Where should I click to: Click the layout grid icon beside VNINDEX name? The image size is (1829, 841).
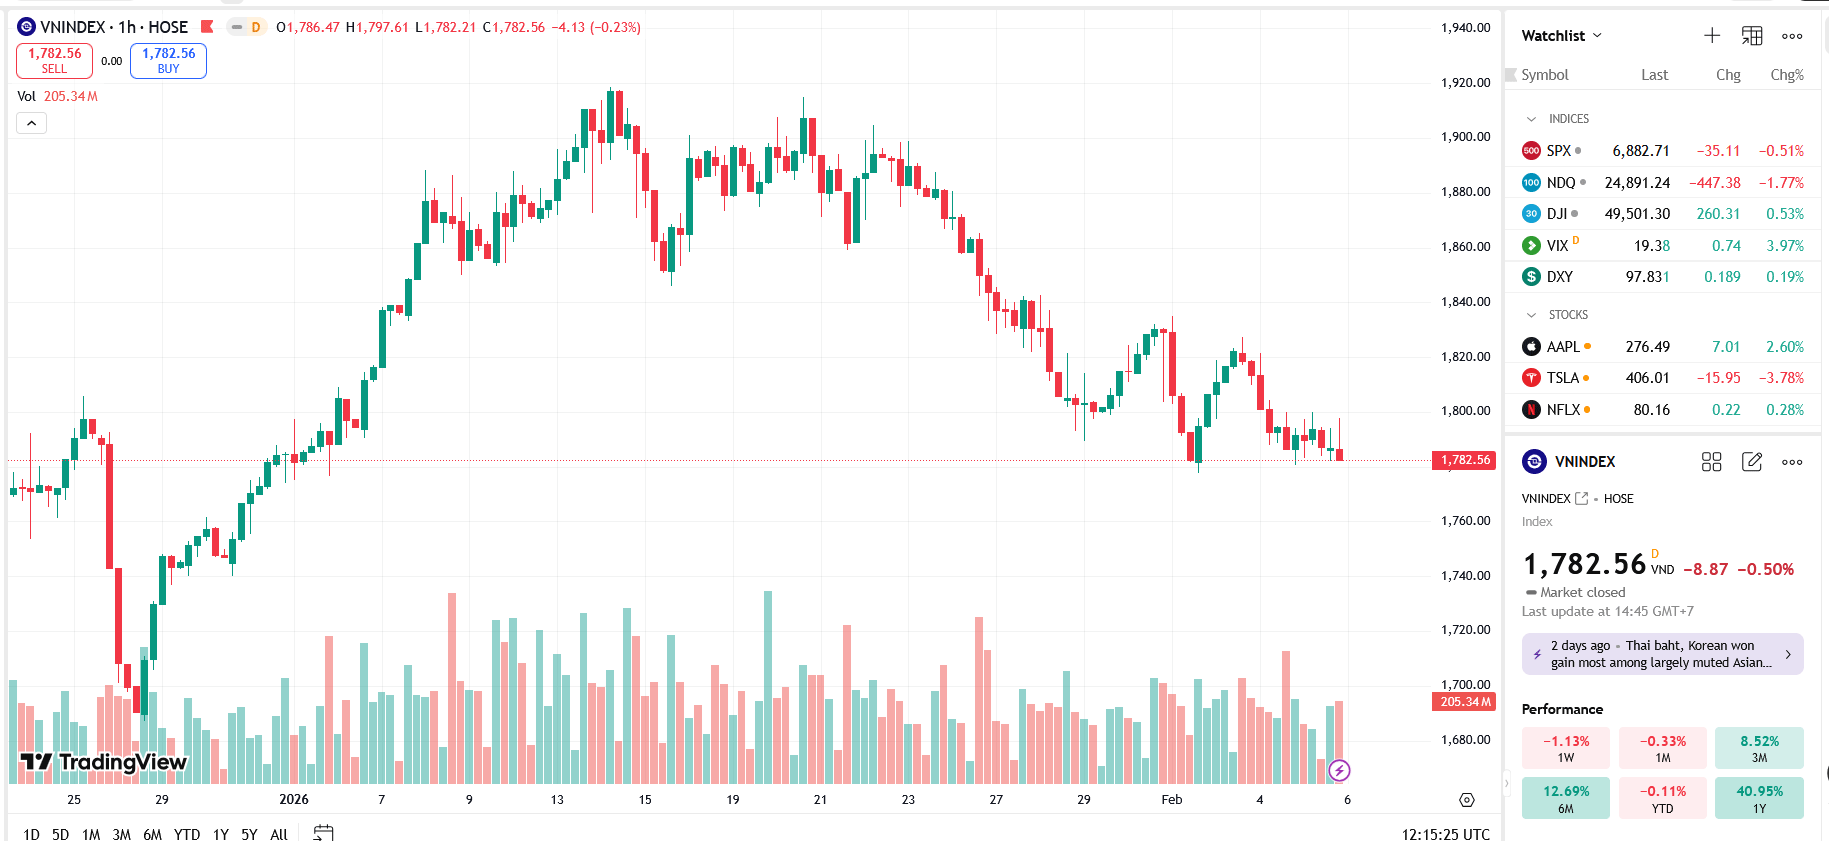pyautogui.click(x=1711, y=461)
